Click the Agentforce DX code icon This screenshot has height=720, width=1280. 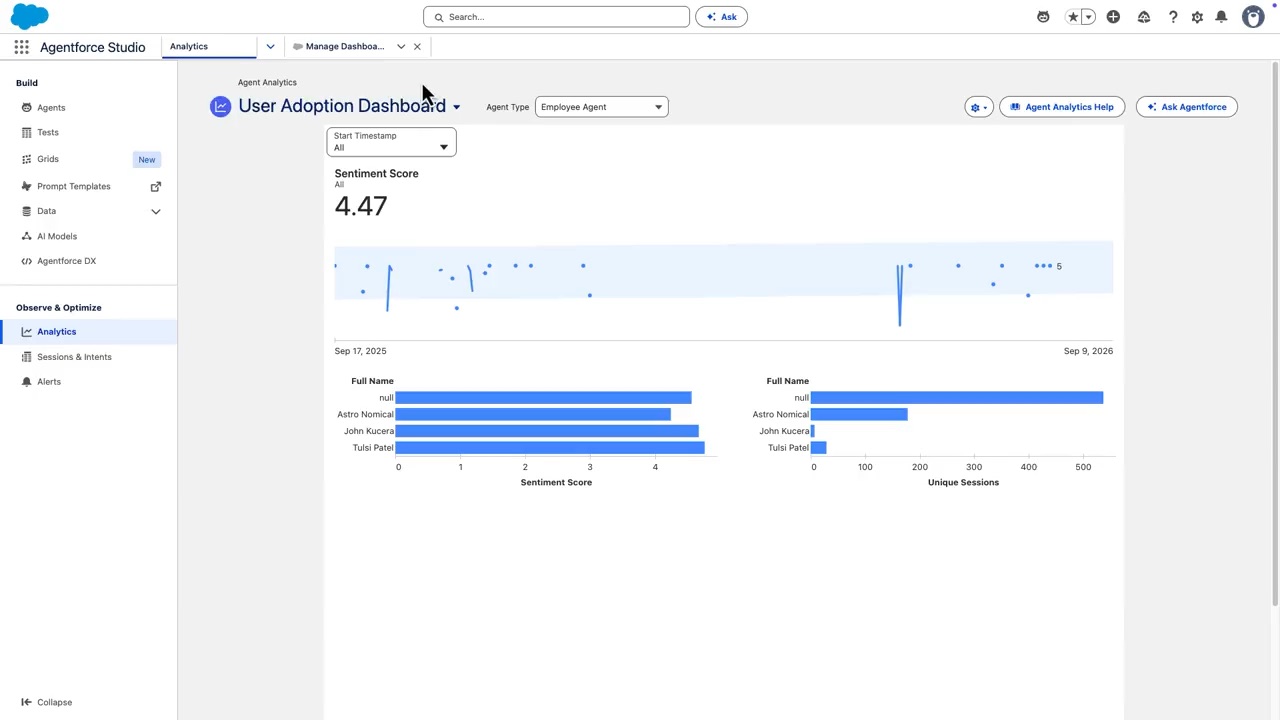tap(27, 261)
